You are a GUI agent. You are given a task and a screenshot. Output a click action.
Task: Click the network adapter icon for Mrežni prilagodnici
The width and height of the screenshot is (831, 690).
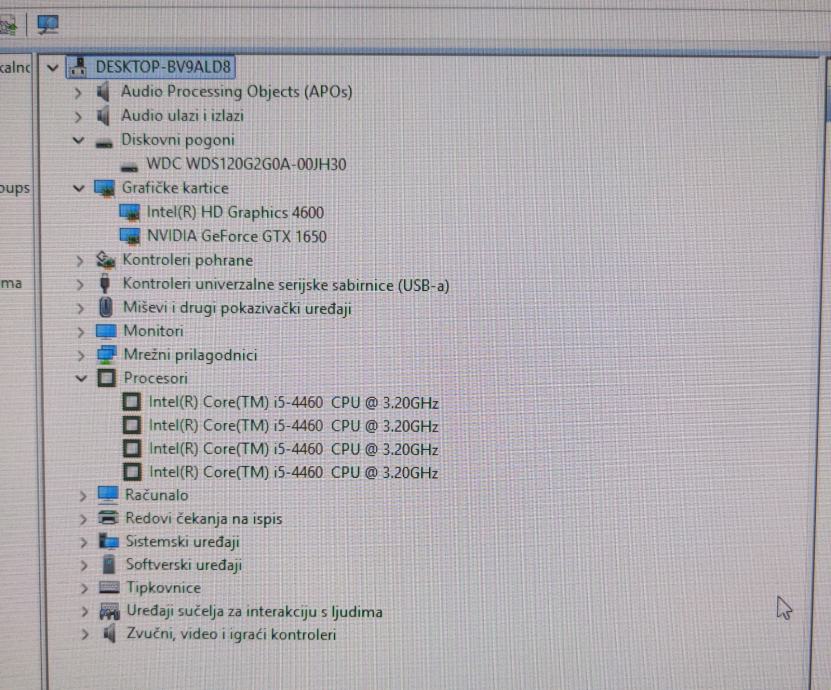107,355
